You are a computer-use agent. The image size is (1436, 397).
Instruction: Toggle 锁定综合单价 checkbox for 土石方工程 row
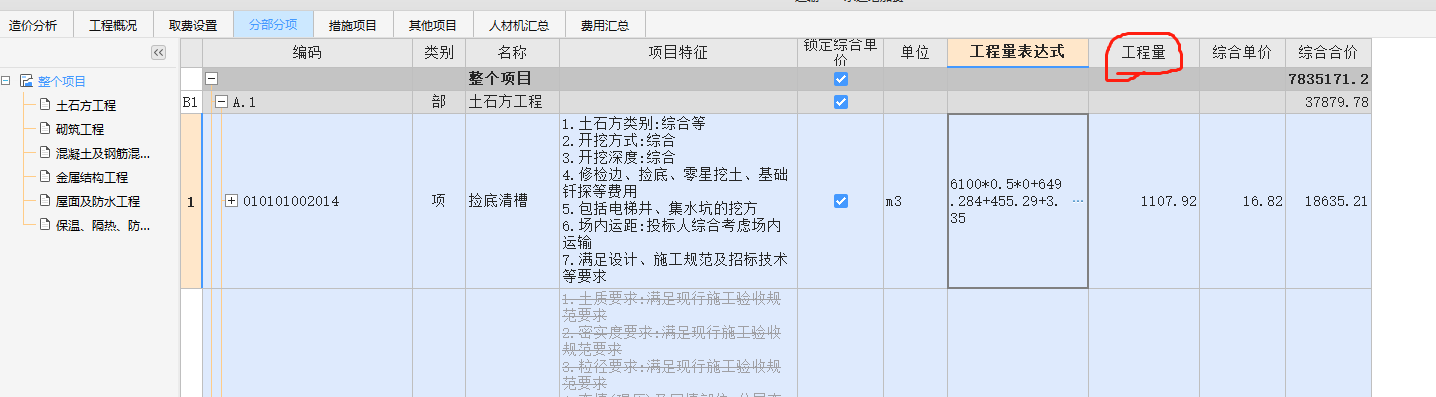(841, 102)
